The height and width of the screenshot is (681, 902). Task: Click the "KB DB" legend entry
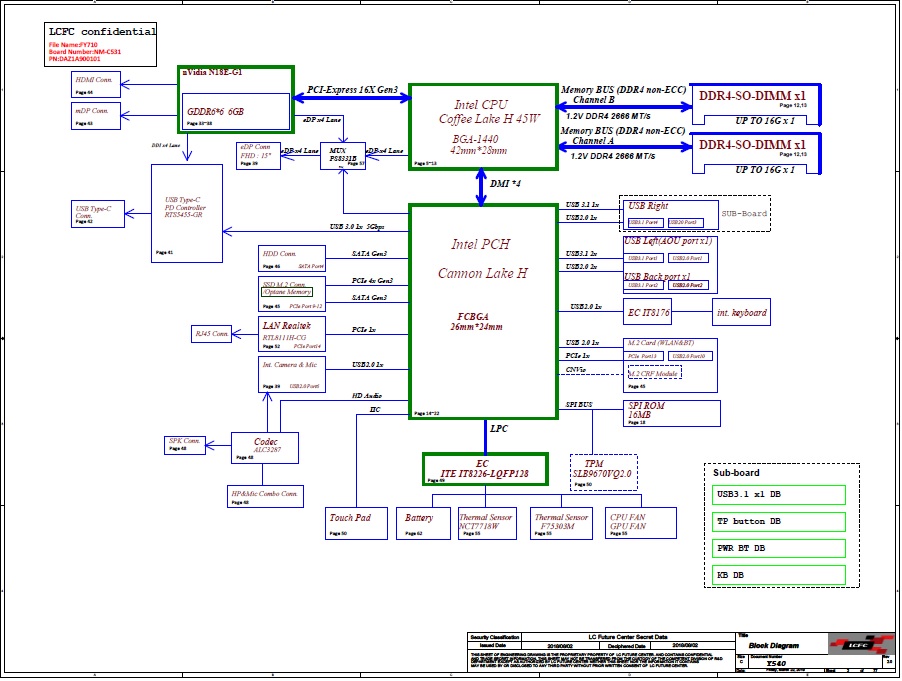778,575
